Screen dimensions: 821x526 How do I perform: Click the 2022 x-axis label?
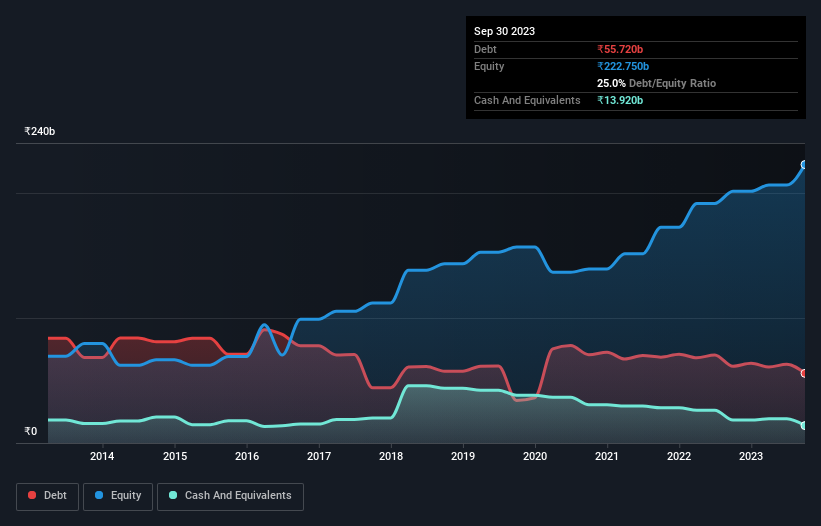[679, 456]
